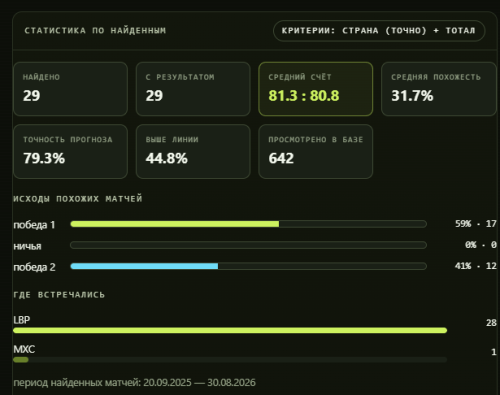Screen dimensions: 500x395
Task: Click the 642 database count
Action: 281,158
